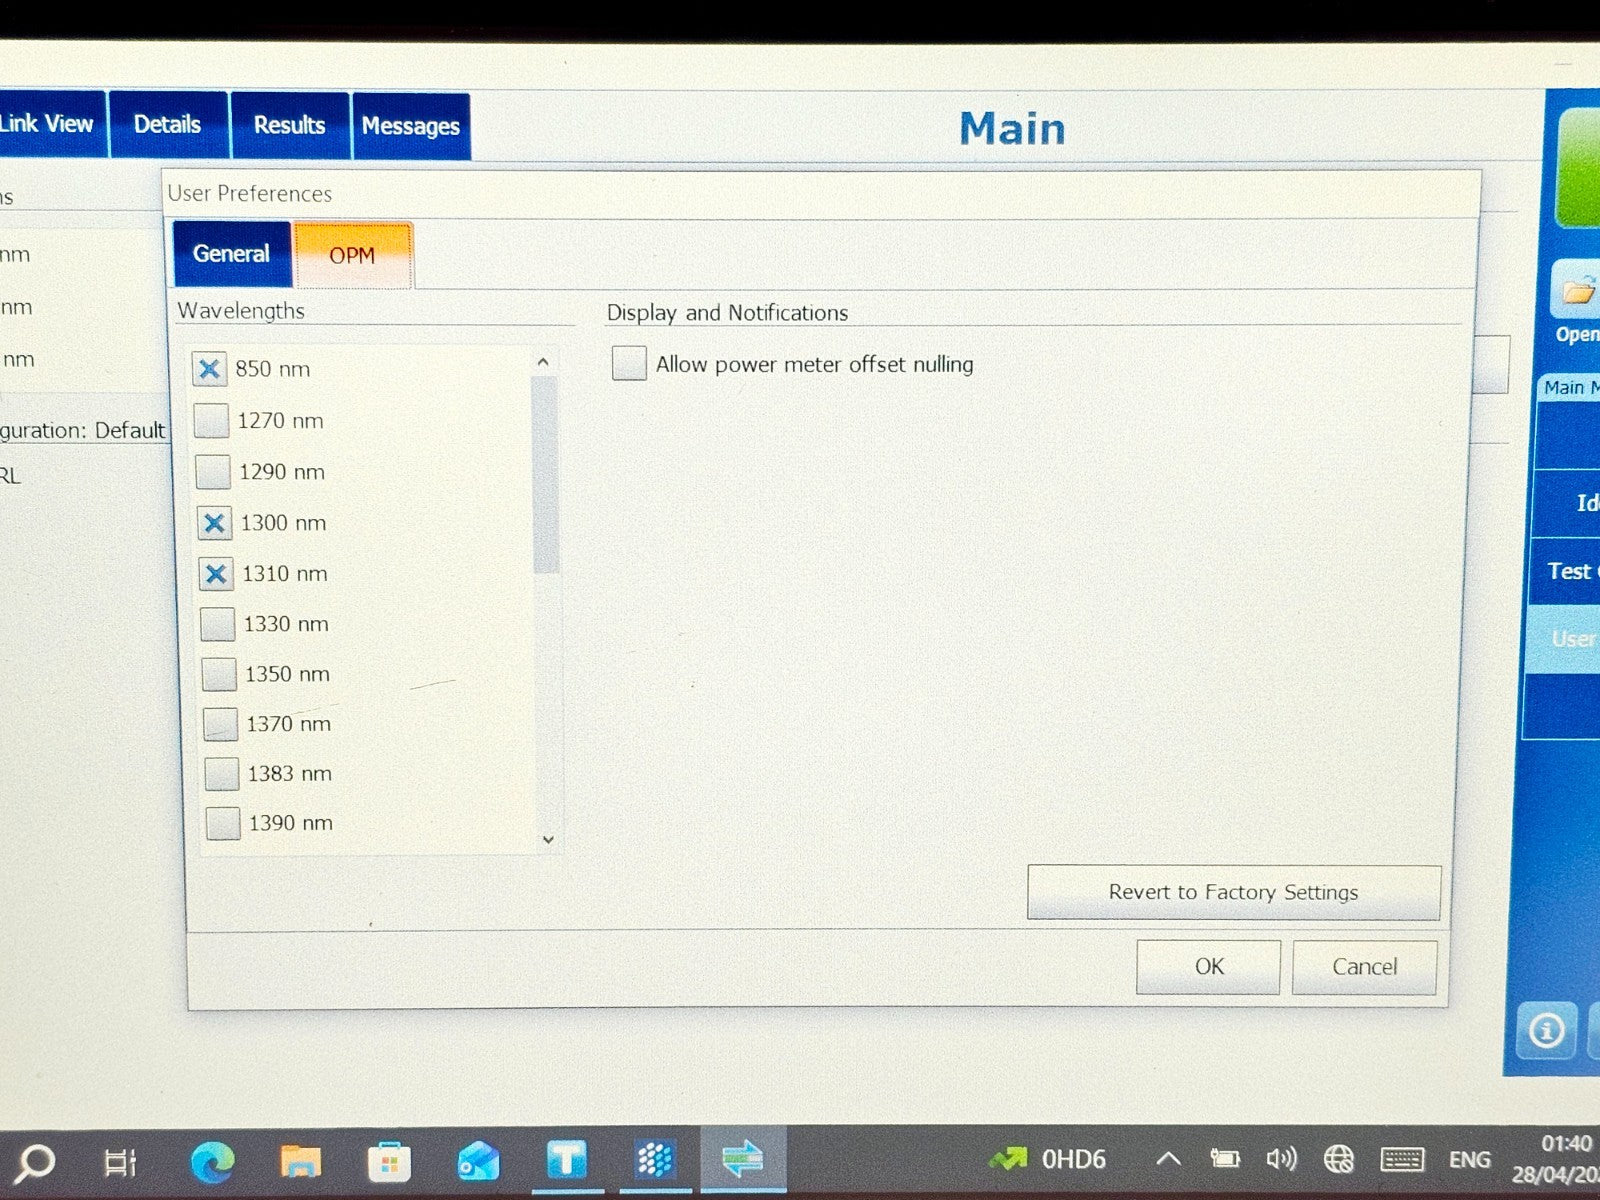Confirm preferences with OK
The height and width of the screenshot is (1200, 1600).
click(x=1208, y=967)
